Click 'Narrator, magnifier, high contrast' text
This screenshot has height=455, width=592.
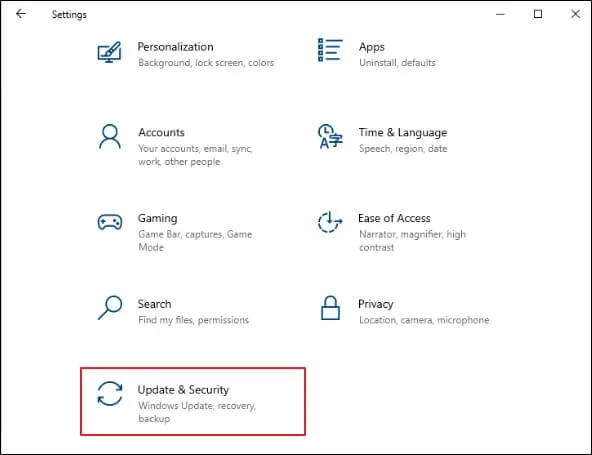pyautogui.click(x=412, y=241)
